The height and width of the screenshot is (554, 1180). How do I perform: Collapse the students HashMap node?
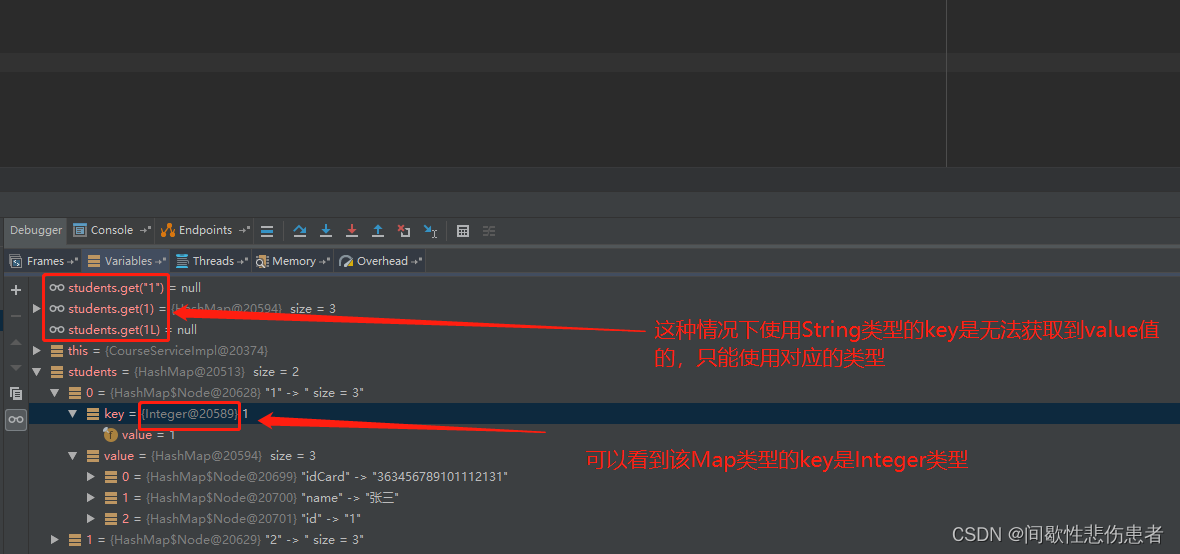coord(37,372)
